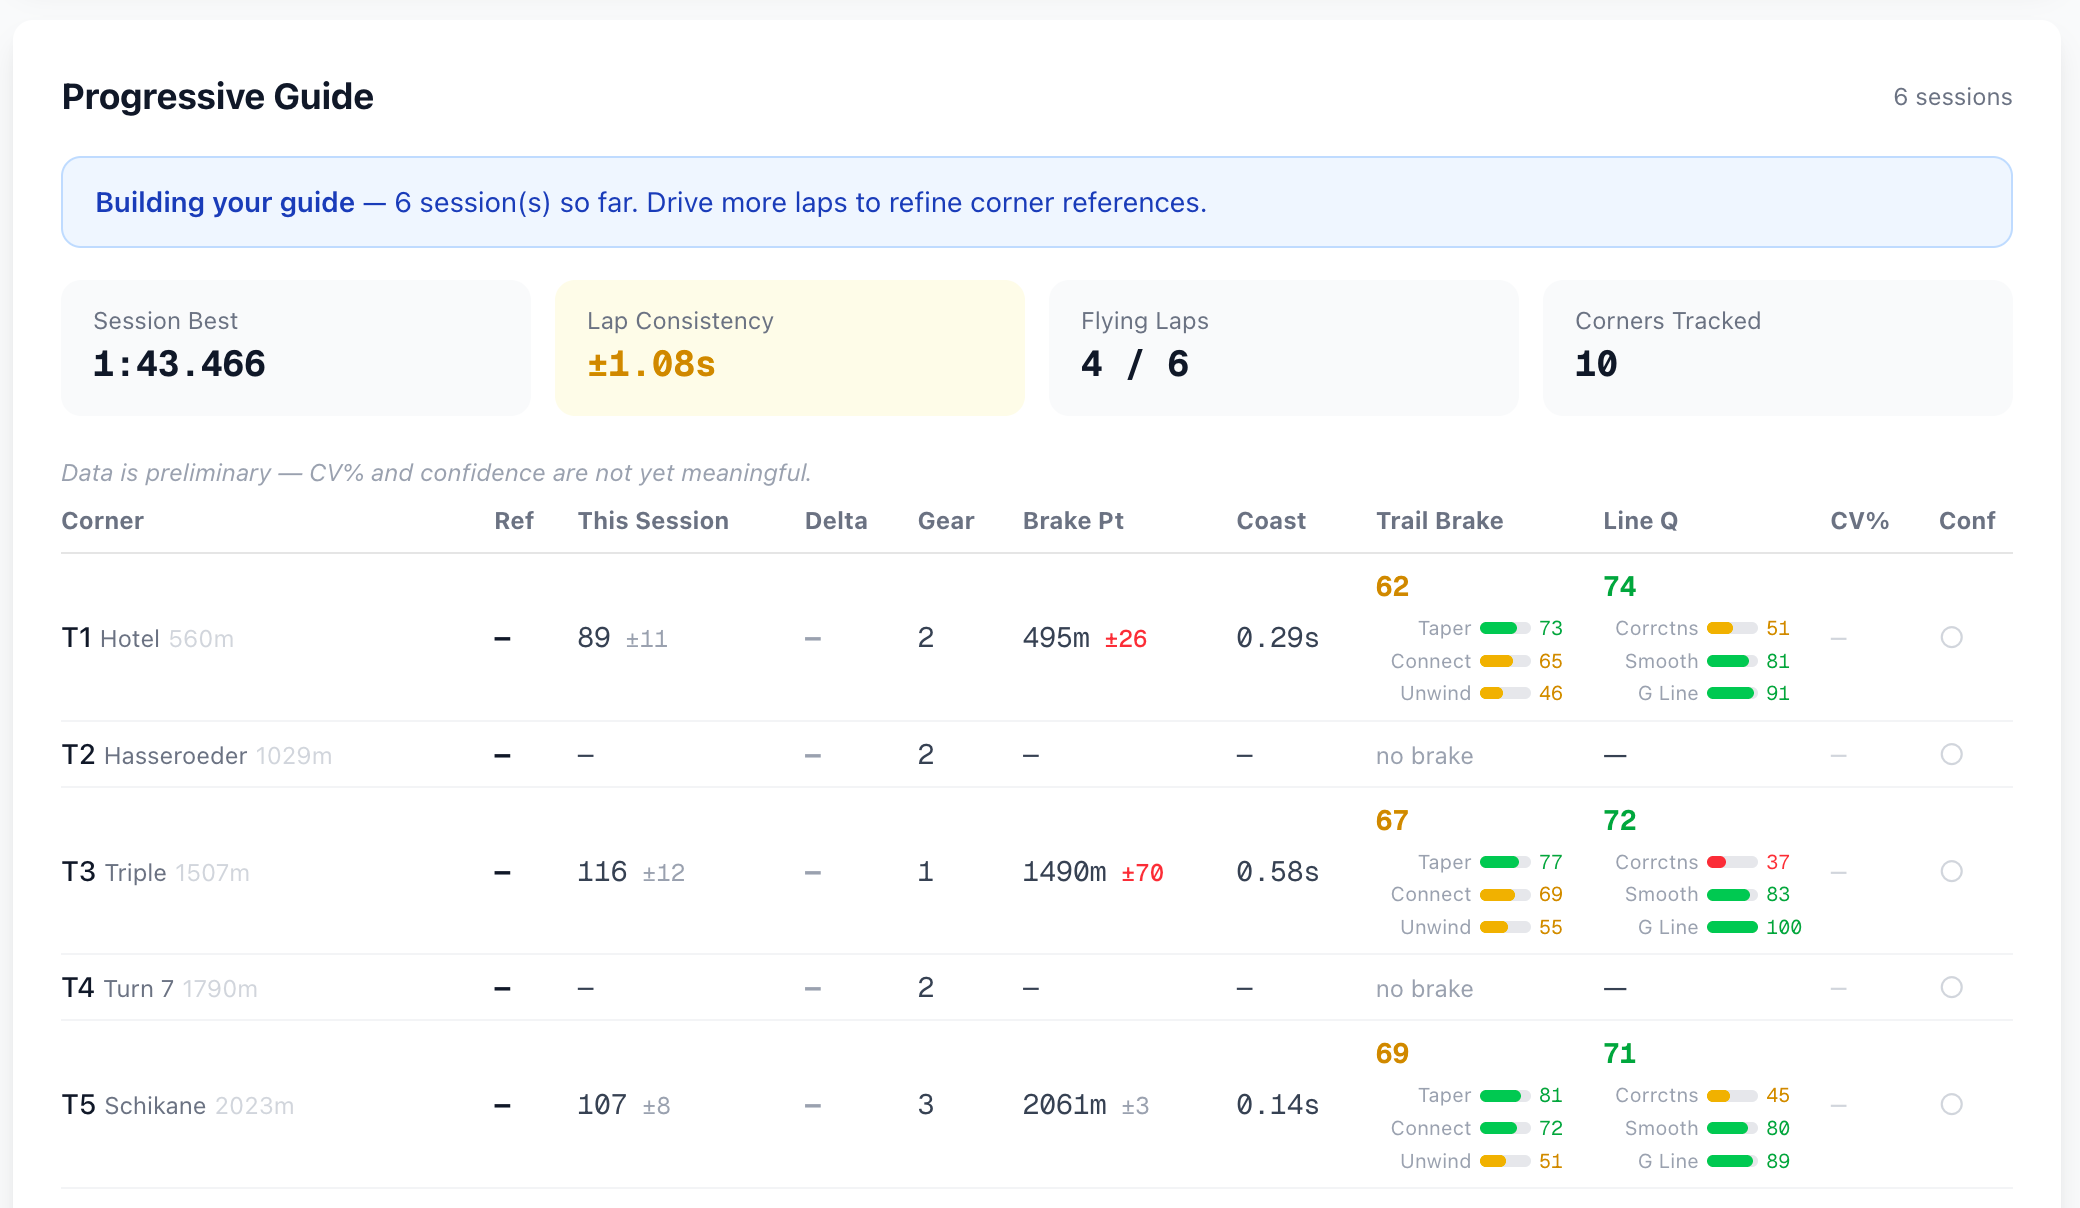2080x1208 pixels.
Task: Click the T2 Hasseroeder confidence circle
Action: (1951, 754)
